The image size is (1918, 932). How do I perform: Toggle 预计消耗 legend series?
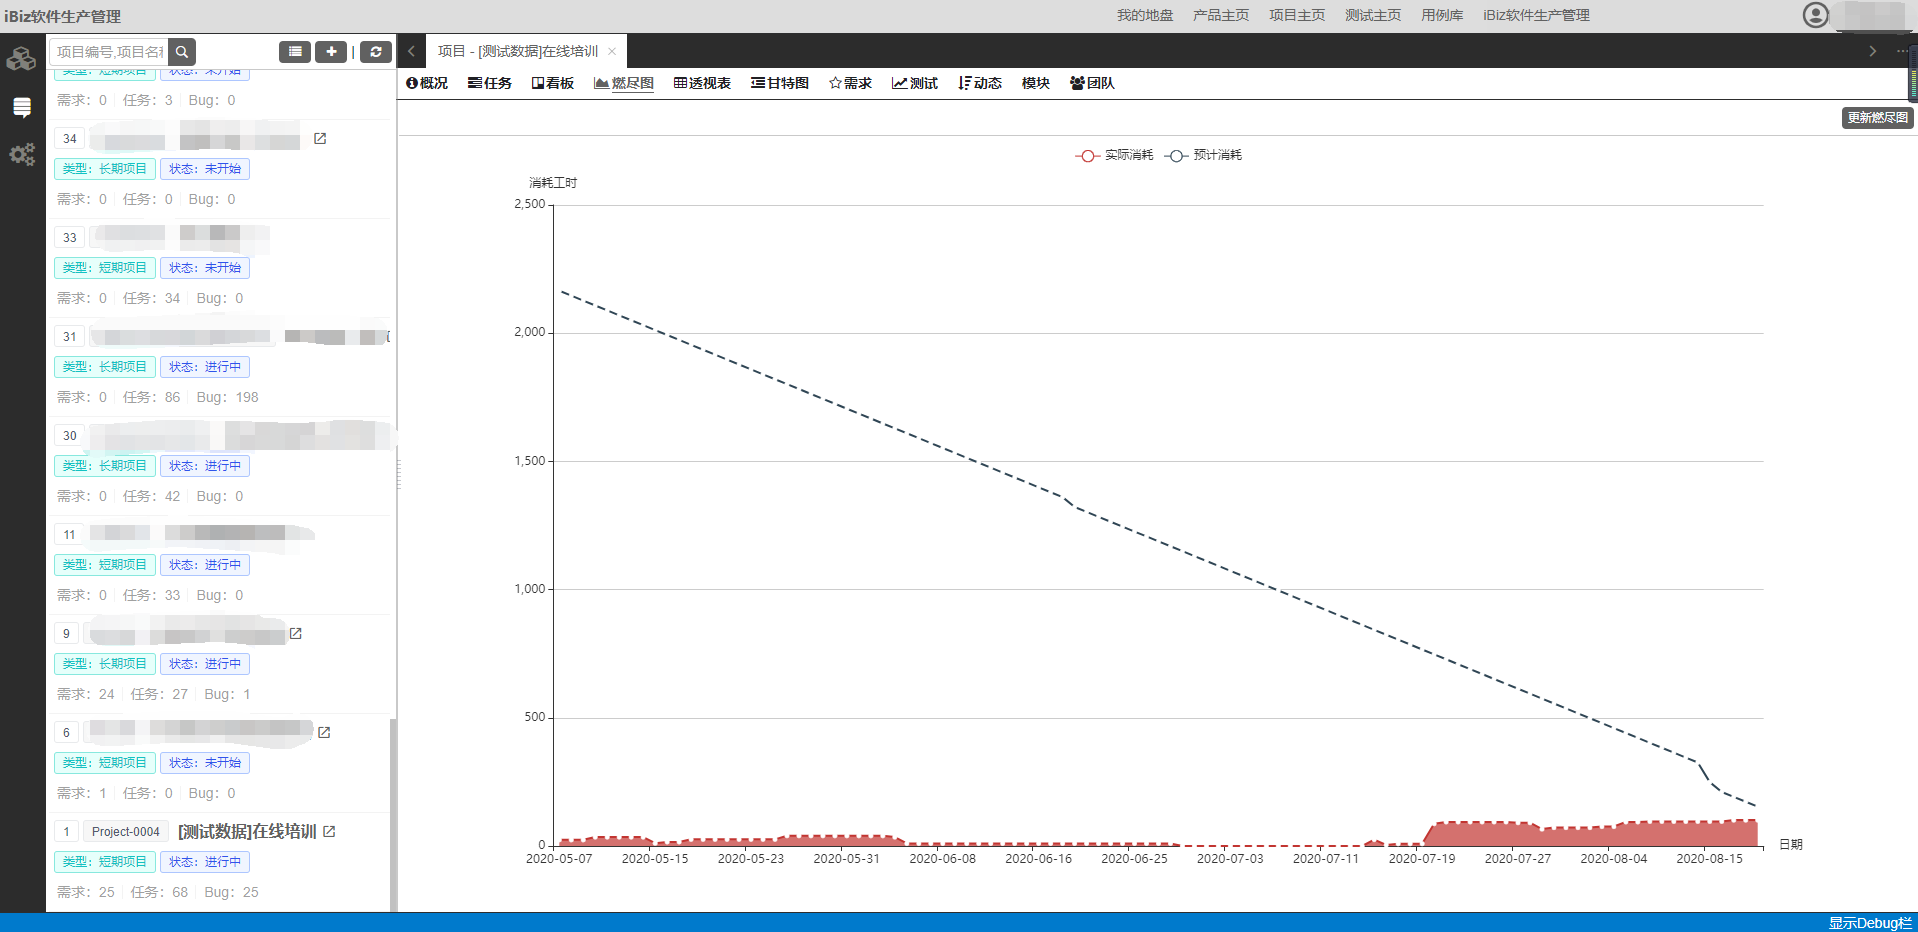[1203, 155]
